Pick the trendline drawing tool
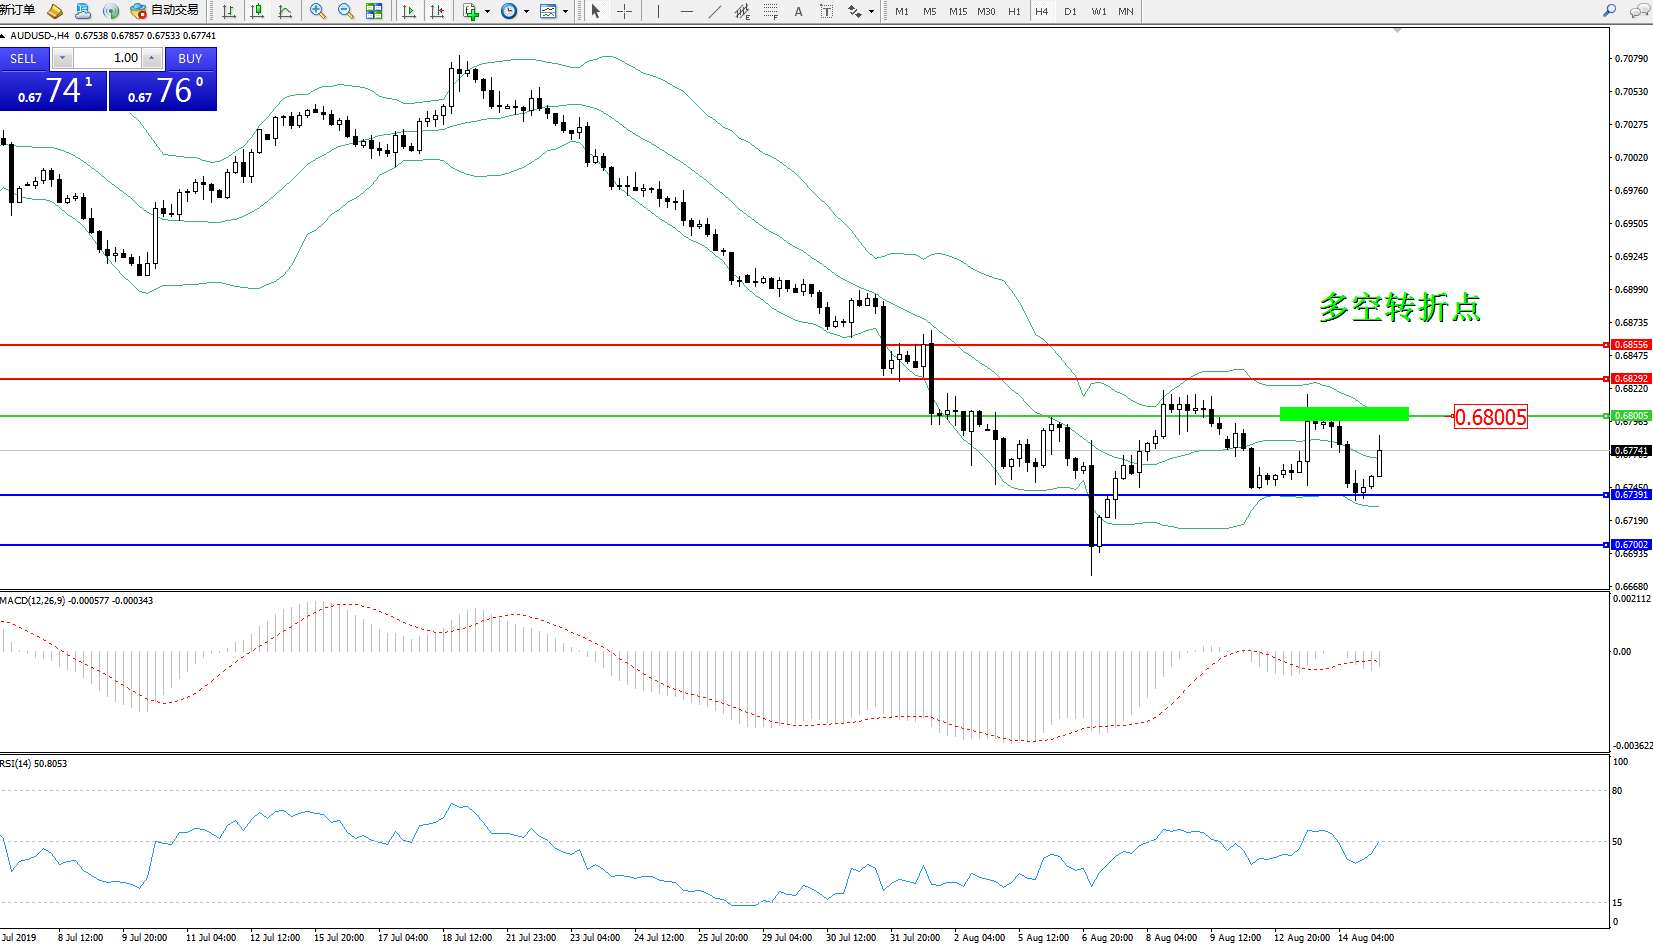This screenshot has height=949, width=1653. [714, 11]
